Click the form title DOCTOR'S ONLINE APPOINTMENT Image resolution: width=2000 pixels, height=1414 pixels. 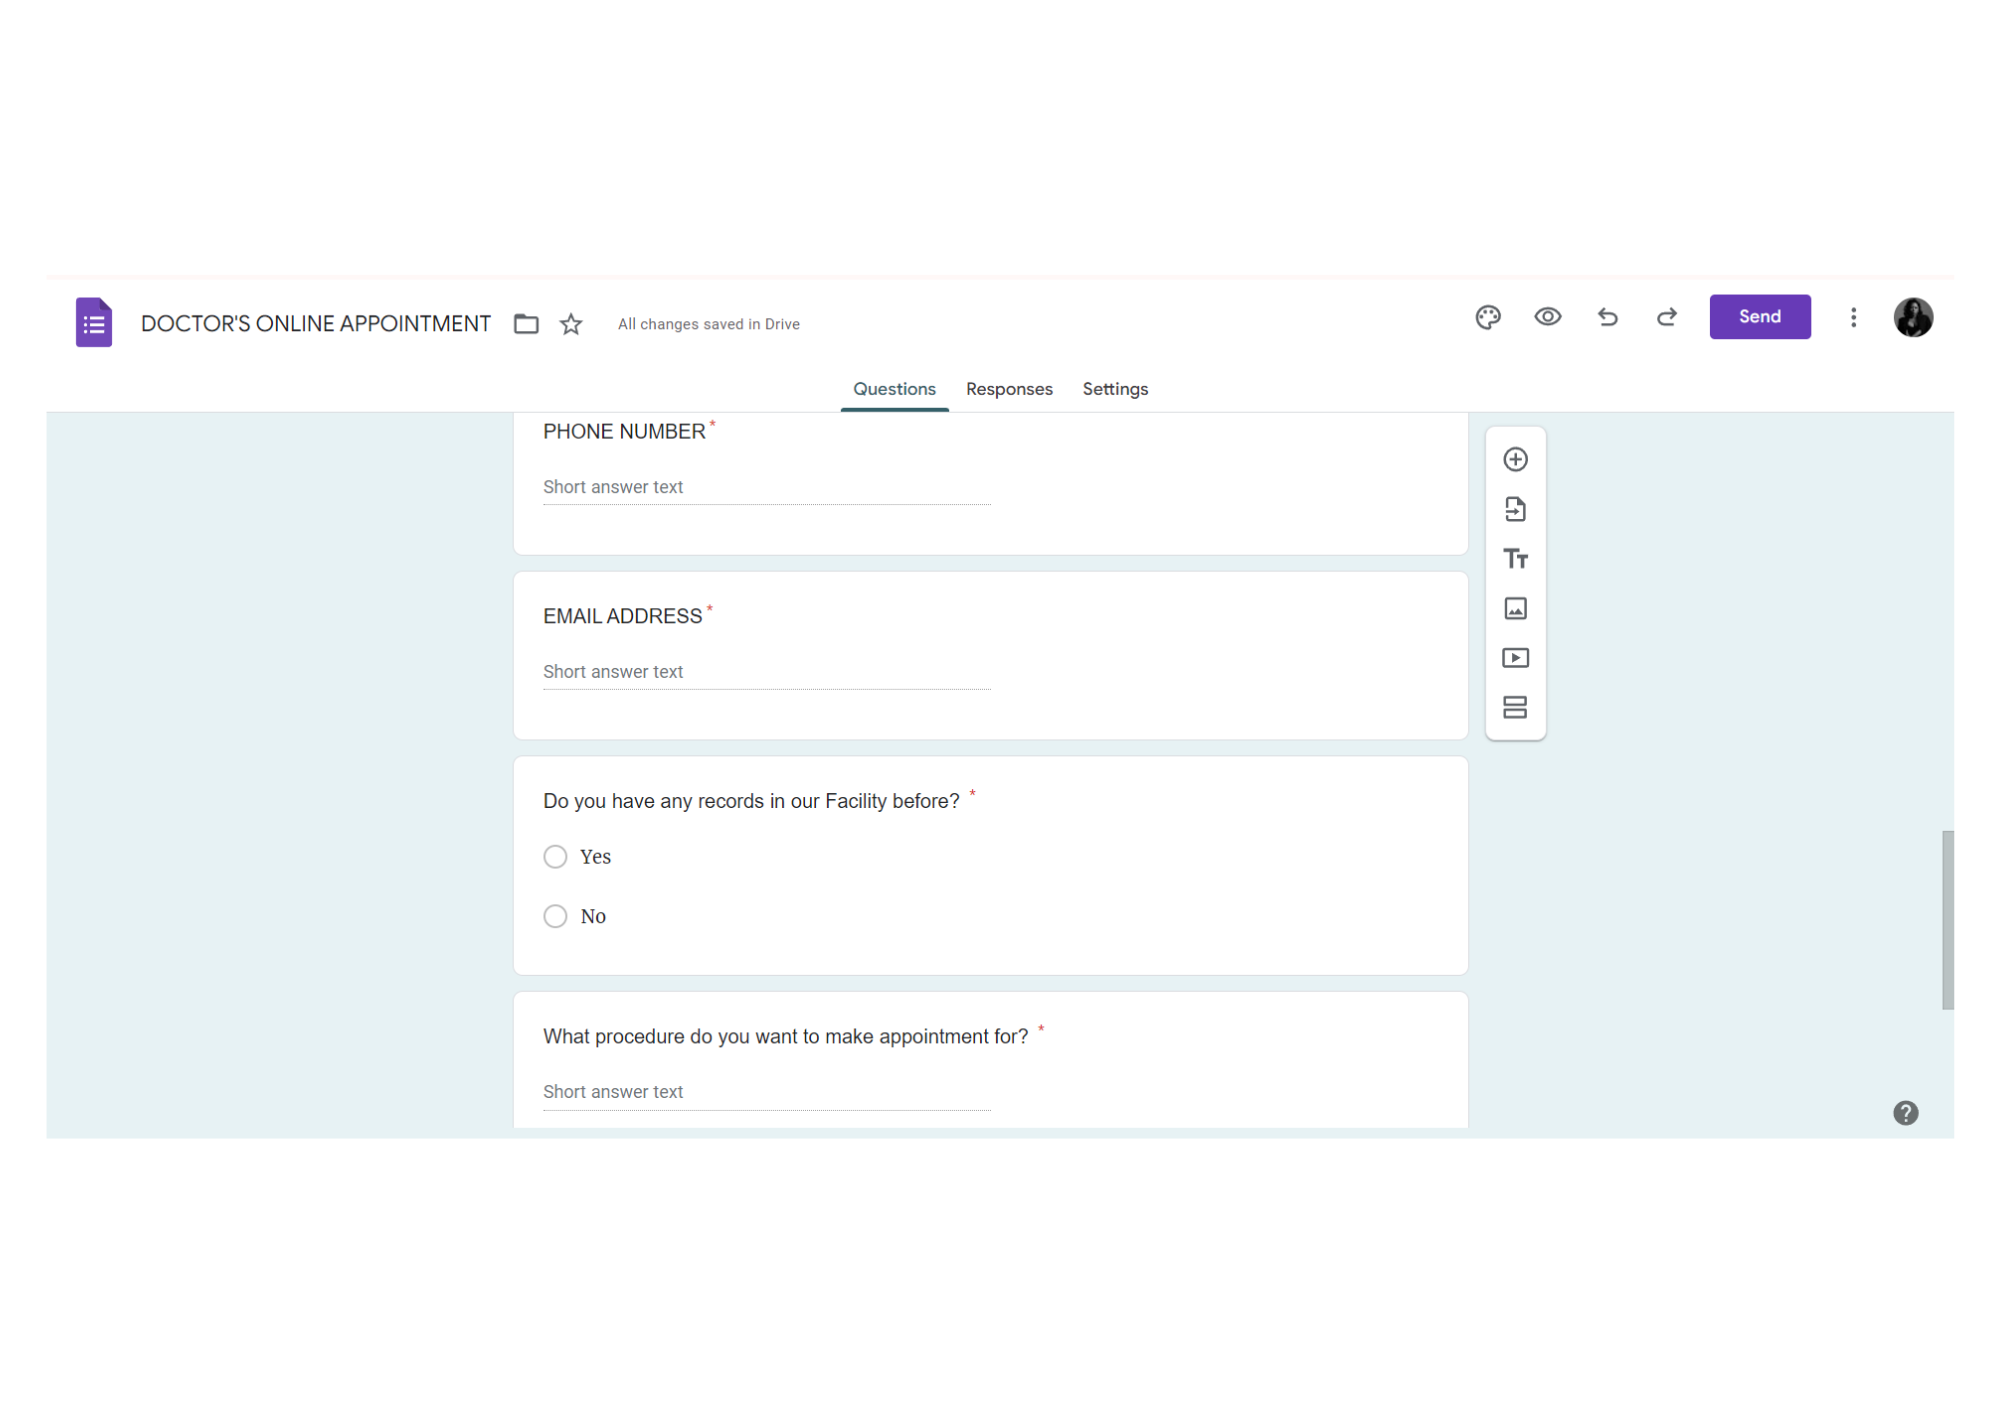316,324
